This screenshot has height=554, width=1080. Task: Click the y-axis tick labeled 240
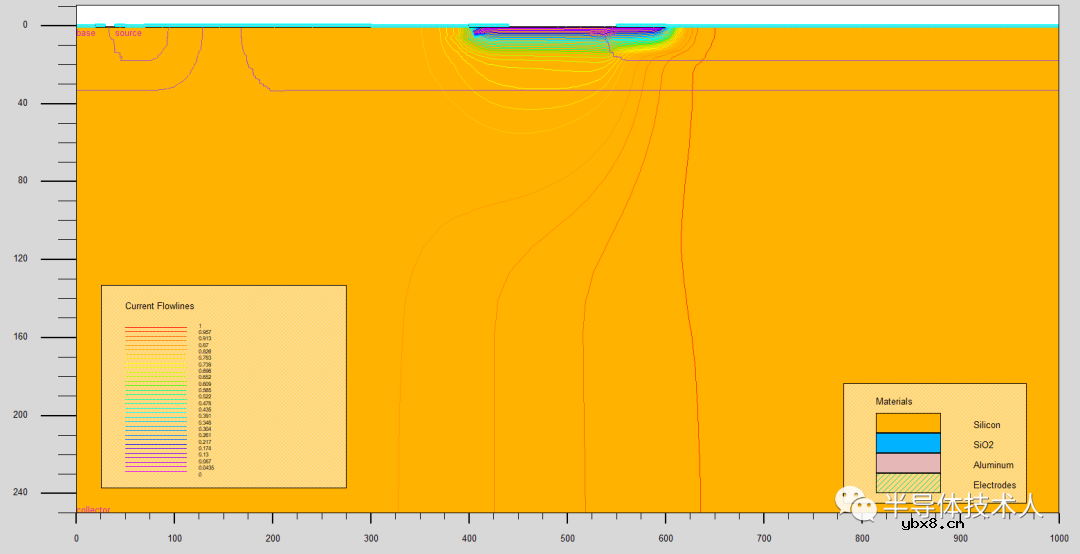point(19,493)
